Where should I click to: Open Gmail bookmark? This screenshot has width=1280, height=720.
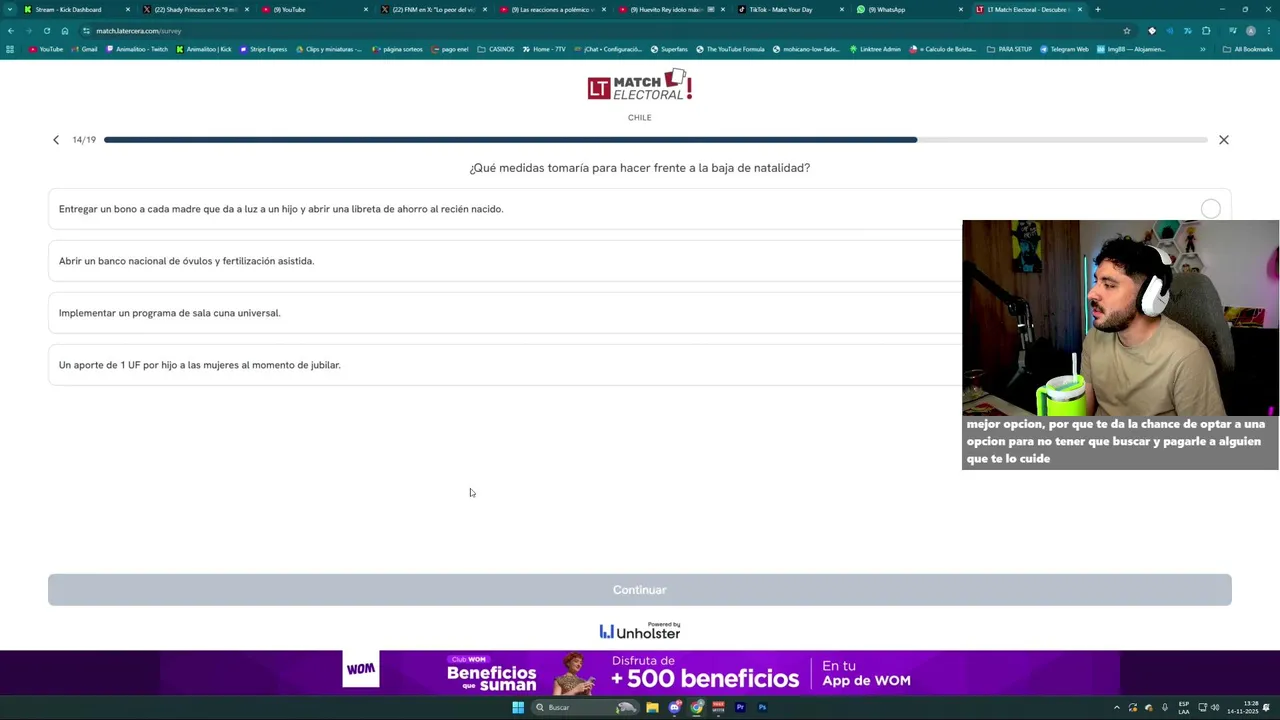click(84, 49)
